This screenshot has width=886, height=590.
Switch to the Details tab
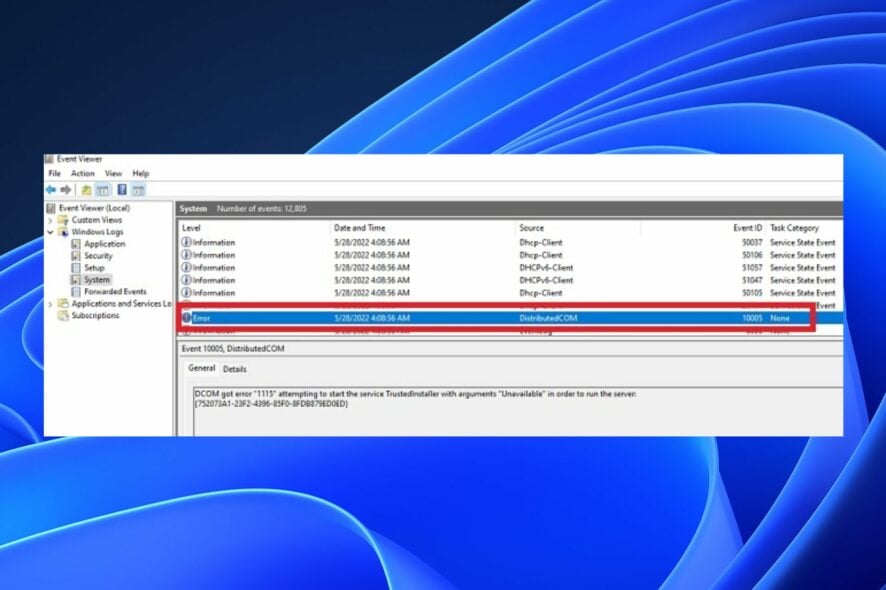(234, 369)
